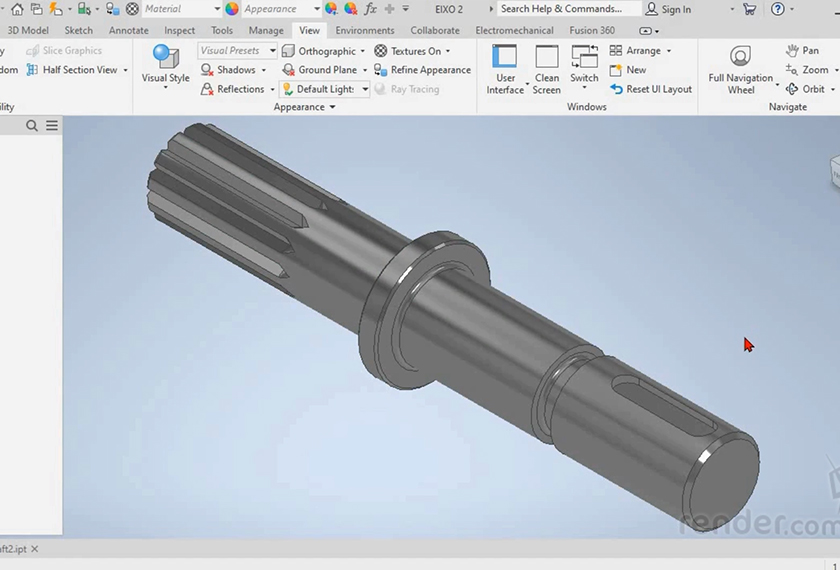Open the Material dropdown in title bar
840x570 pixels.
pyautogui.click(x=180, y=9)
